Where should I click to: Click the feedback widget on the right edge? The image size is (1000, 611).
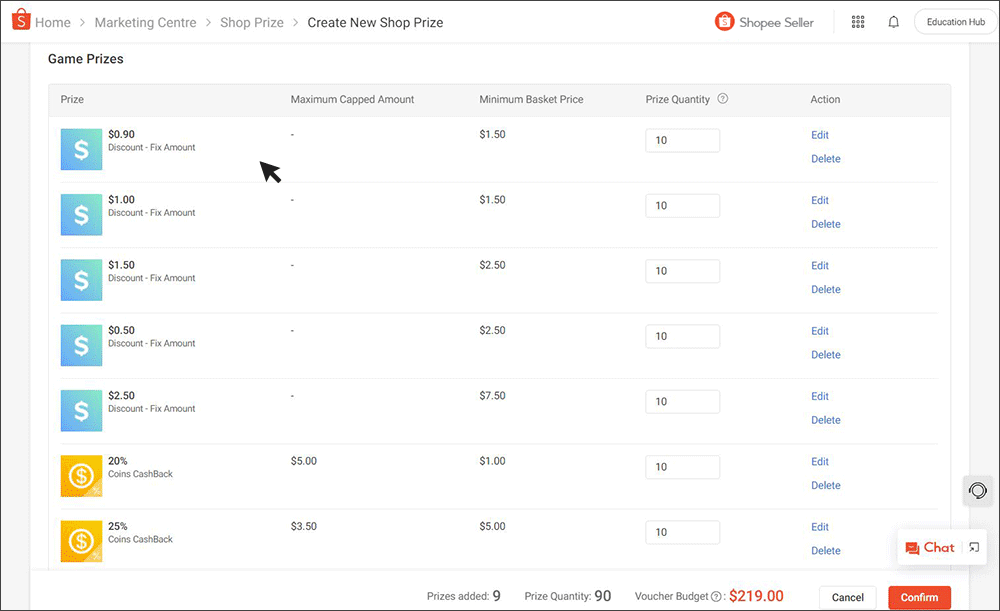coord(978,491)
